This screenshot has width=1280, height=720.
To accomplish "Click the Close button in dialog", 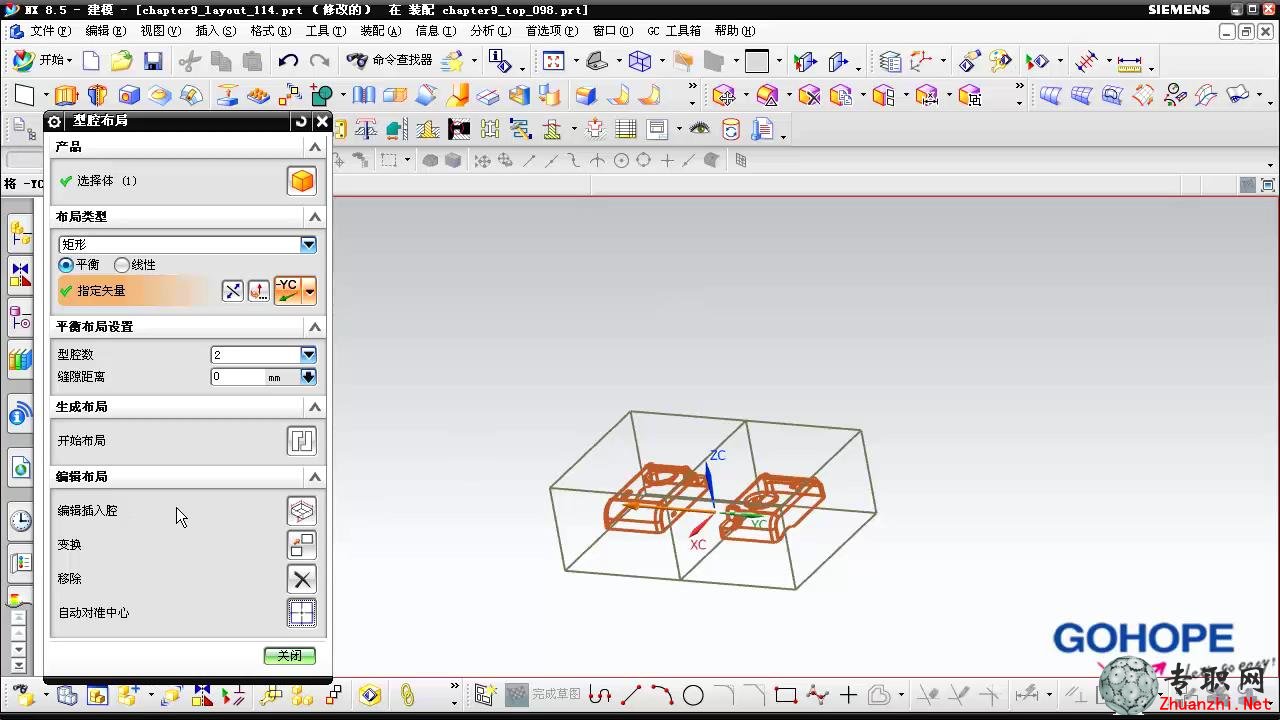I will pos(290,656).
